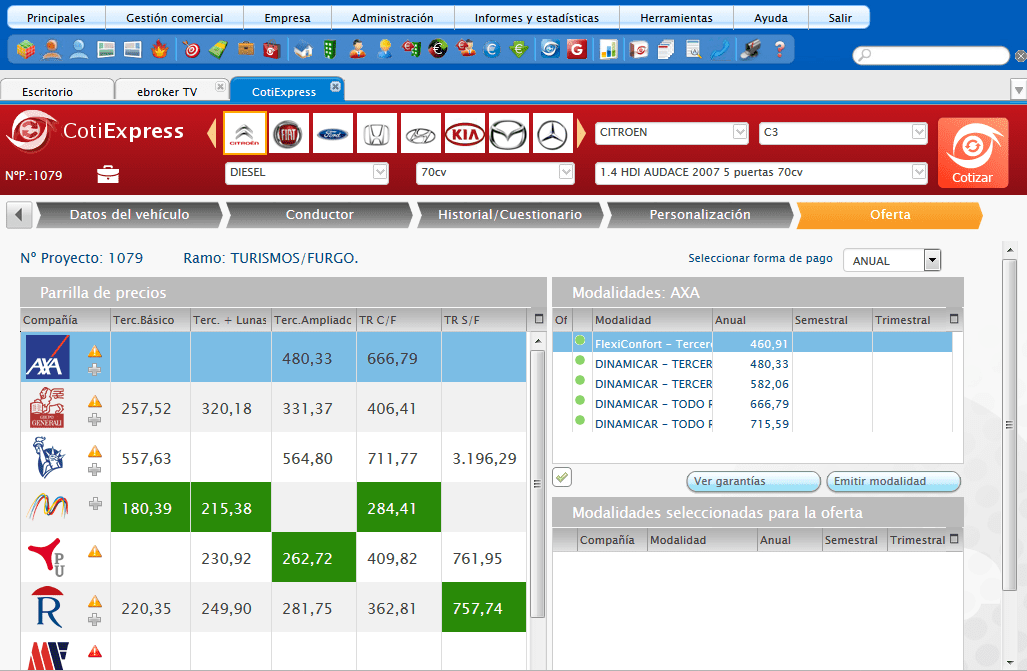Choose the Ford brand logo
The image size is (1027, 671).
333,134
